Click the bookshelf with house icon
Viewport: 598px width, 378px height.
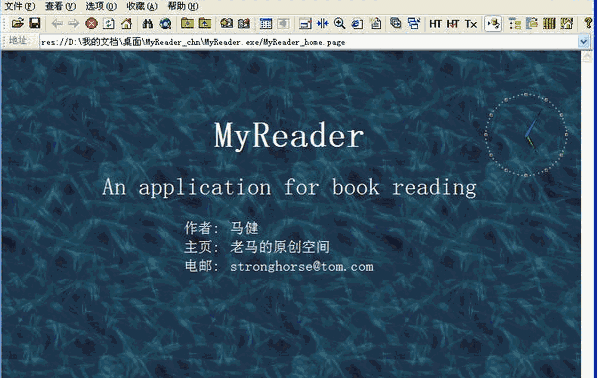(x=567, y=24)
